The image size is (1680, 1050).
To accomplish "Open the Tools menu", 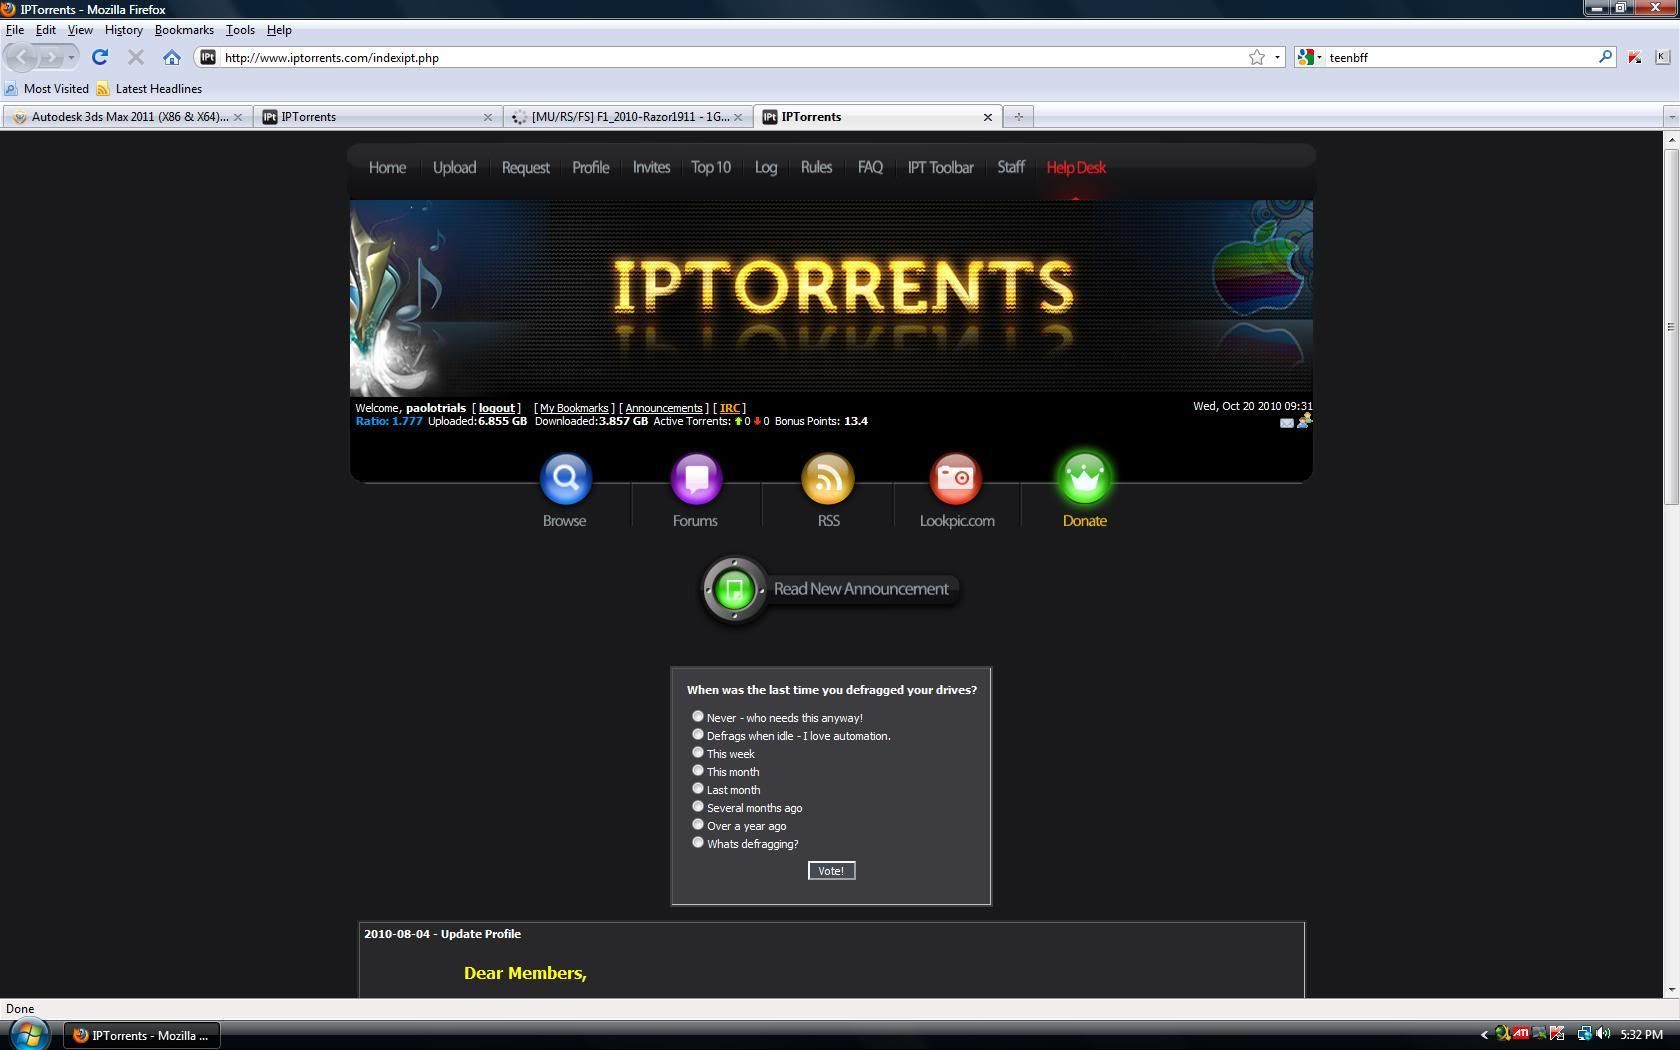I will [240, 30].
